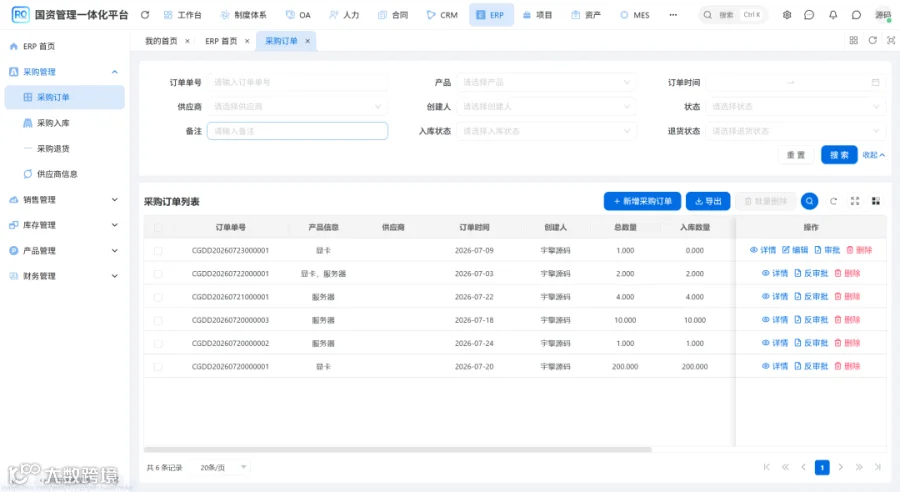Open the more modules ellipsis menu
This screenshot has width=900, height=492.
(673, 15)
